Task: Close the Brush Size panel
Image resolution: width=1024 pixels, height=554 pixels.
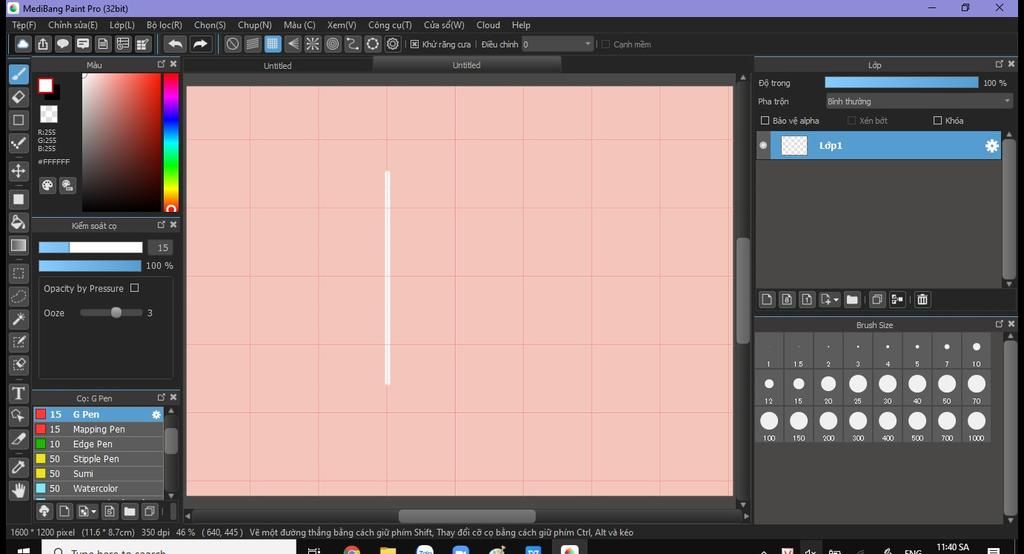Action: (x=1011, y=324)
